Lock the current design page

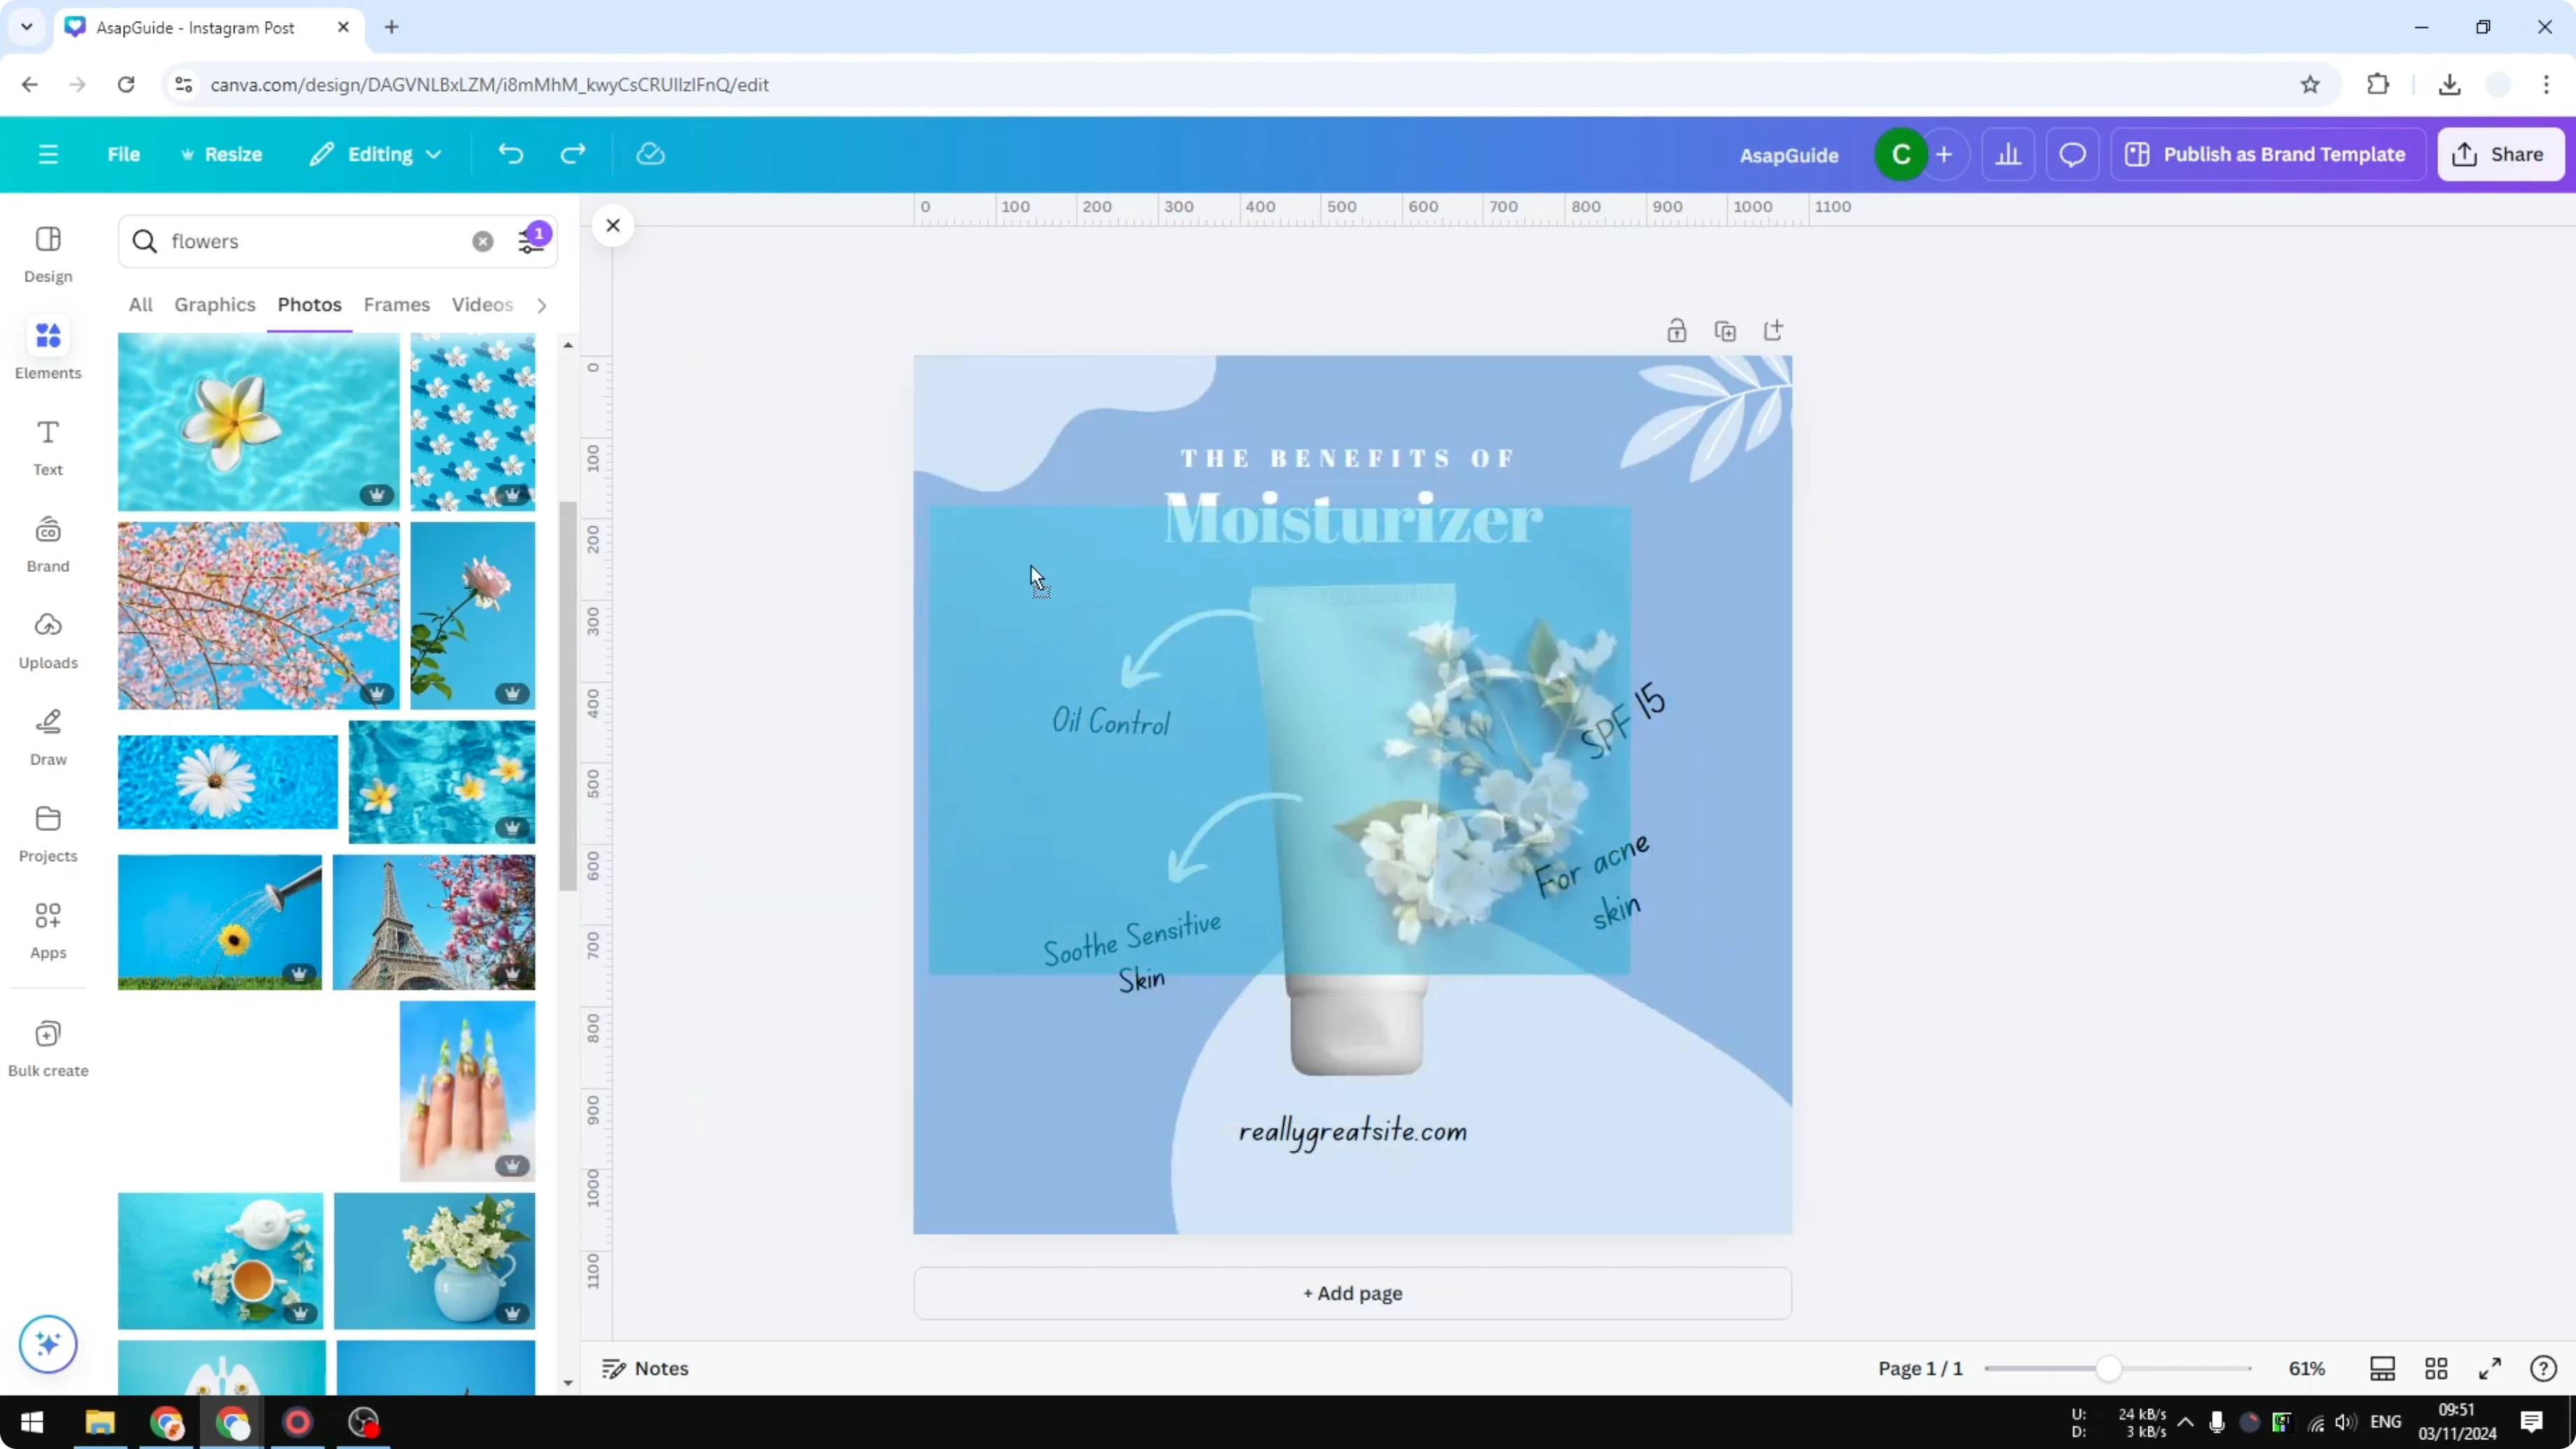(1677, 330)
